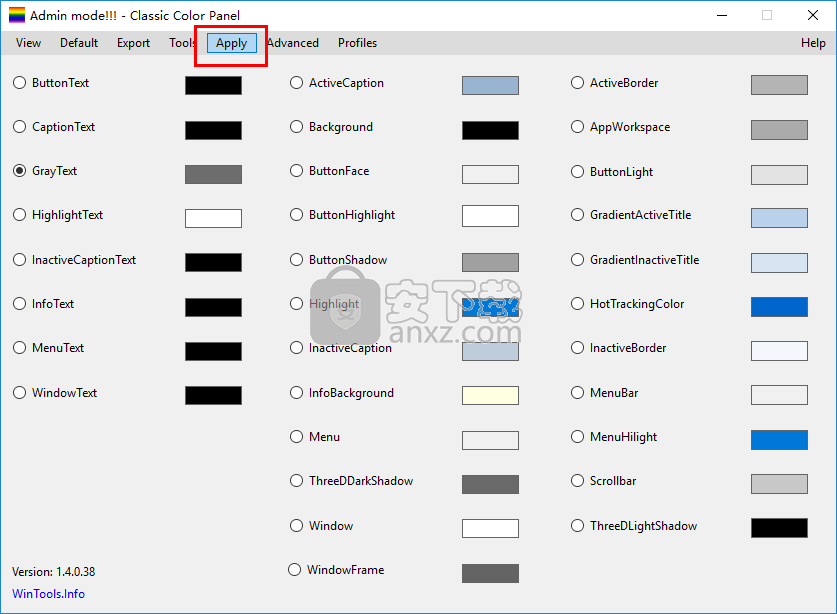This screenshot has height=614, width=837.
Task: Select the Background radio button
Action: pos(296,127)
